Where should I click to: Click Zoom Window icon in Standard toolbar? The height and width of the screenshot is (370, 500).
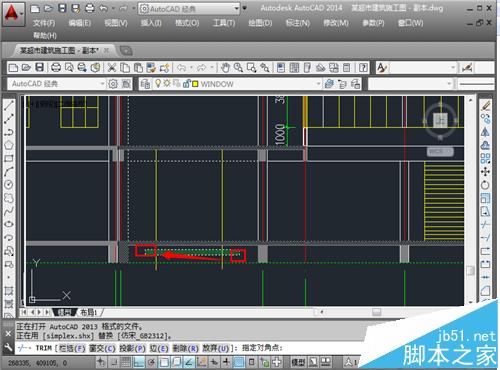251,68
